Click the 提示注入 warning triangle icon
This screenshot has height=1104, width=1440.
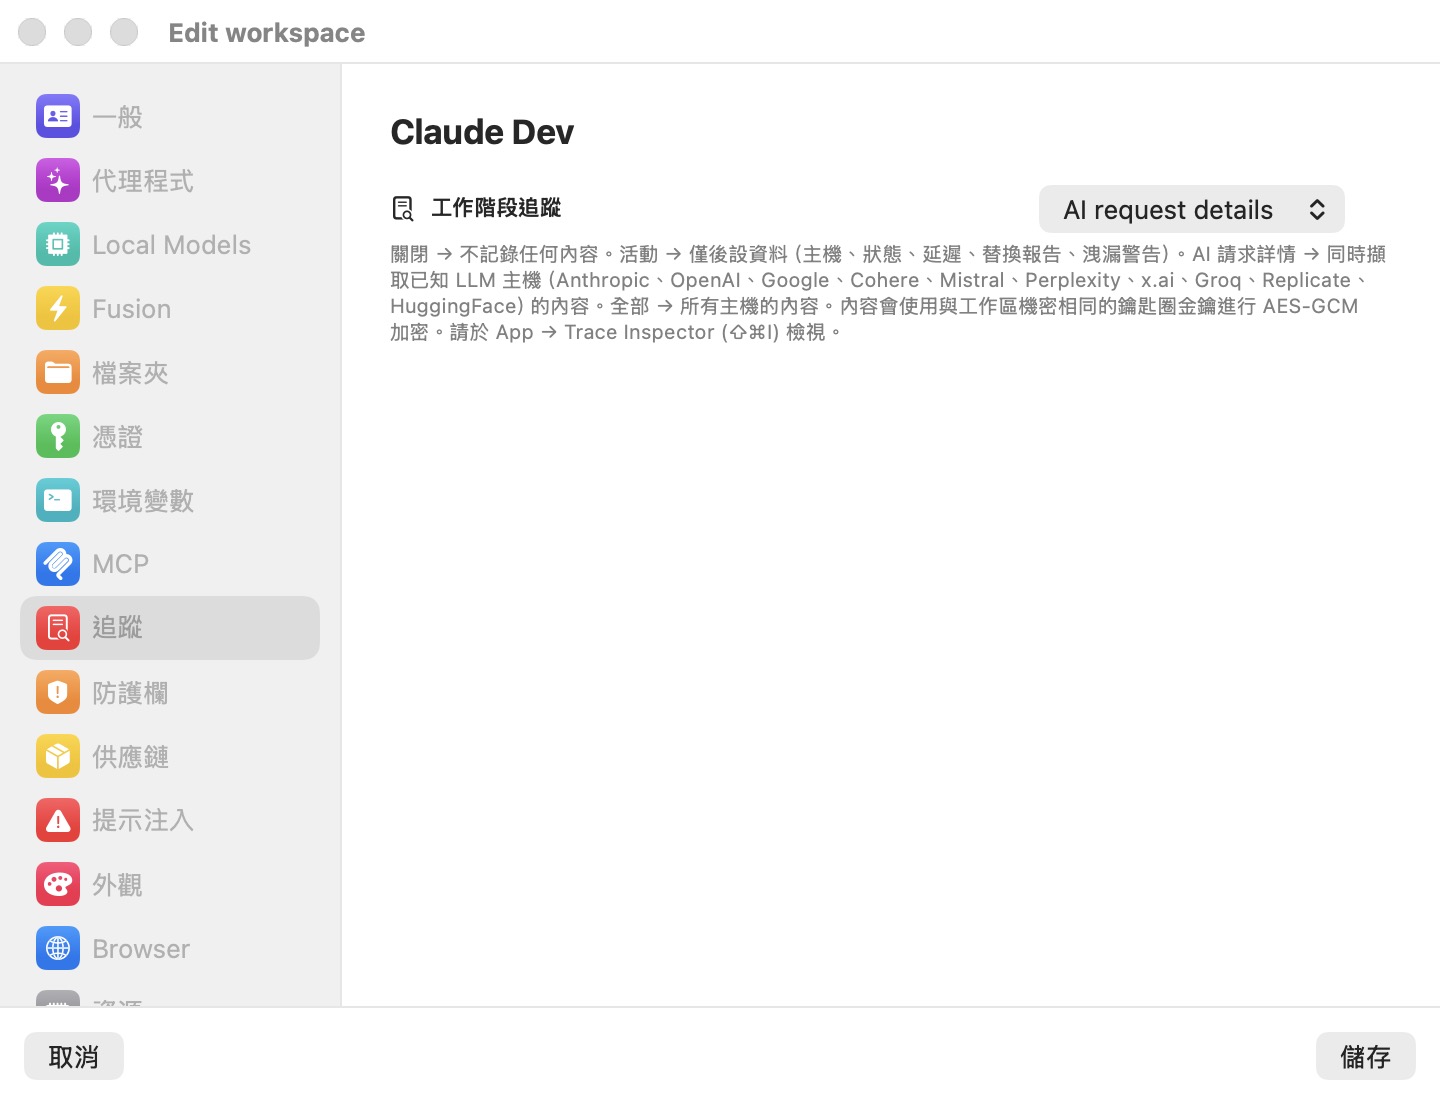point(58,821)
